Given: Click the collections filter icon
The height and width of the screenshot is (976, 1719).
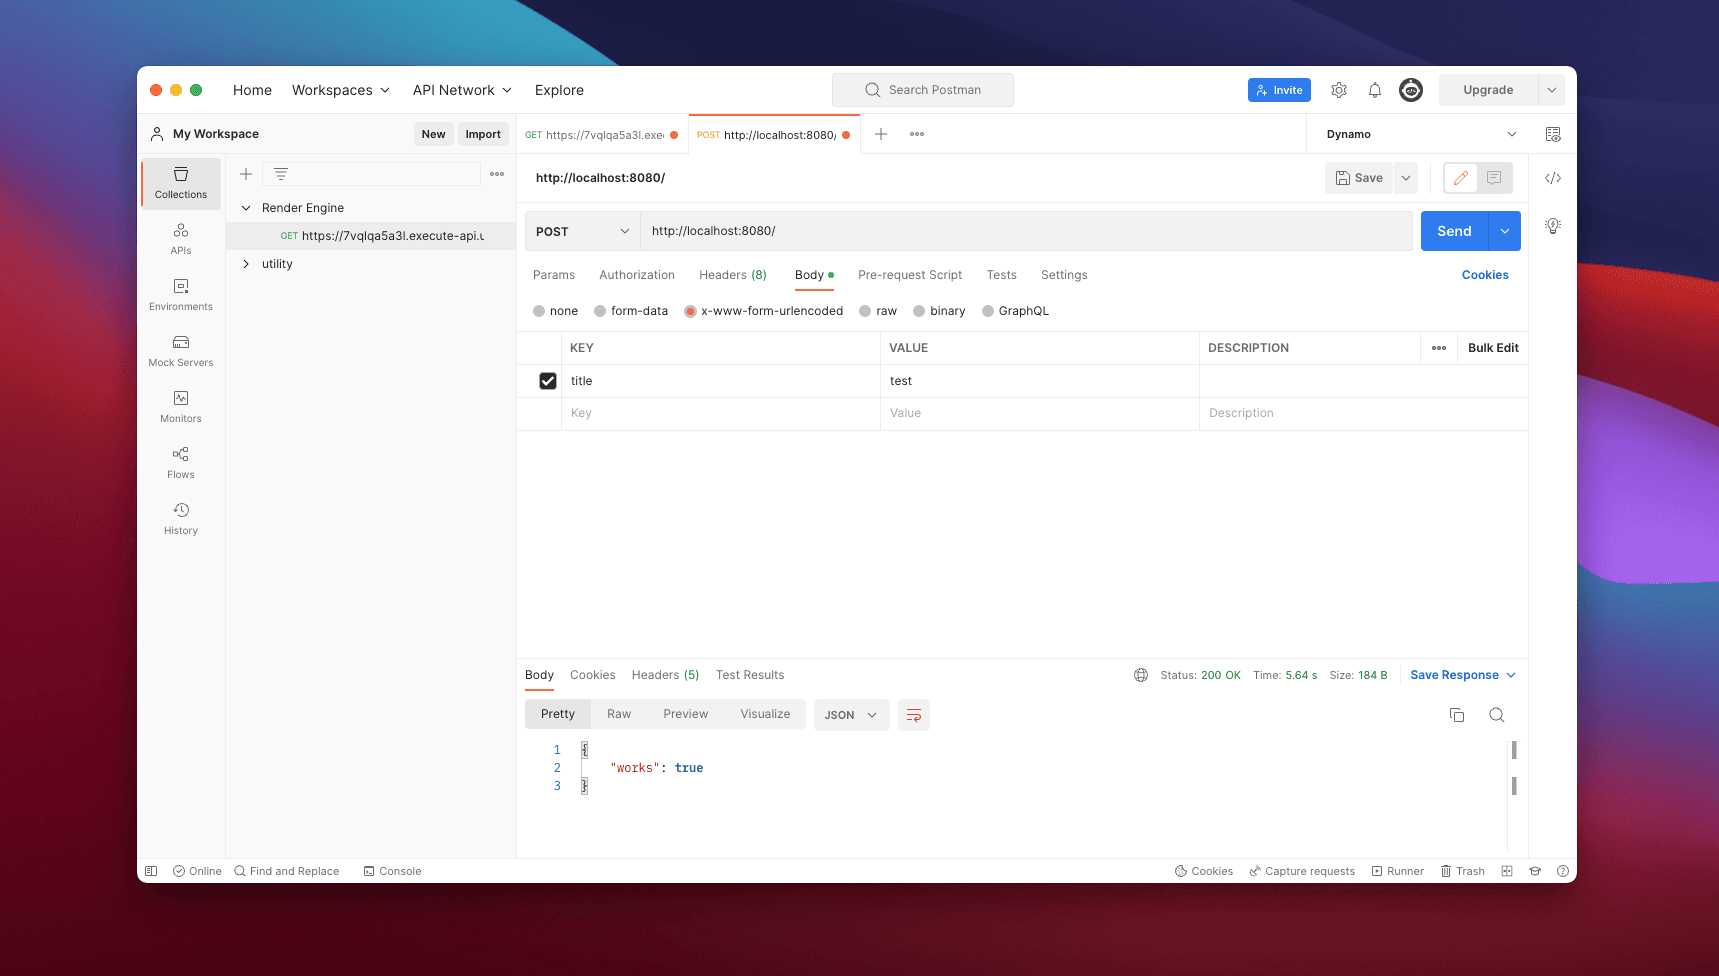Looking at the screenshot, I should click(281, 174).
